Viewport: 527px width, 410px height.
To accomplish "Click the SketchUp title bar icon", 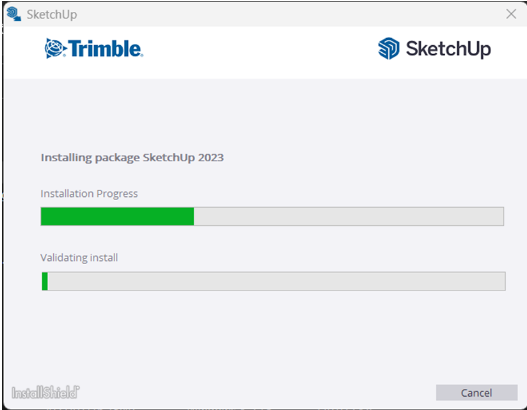I will pyautogui.click(x=14, y=14).
